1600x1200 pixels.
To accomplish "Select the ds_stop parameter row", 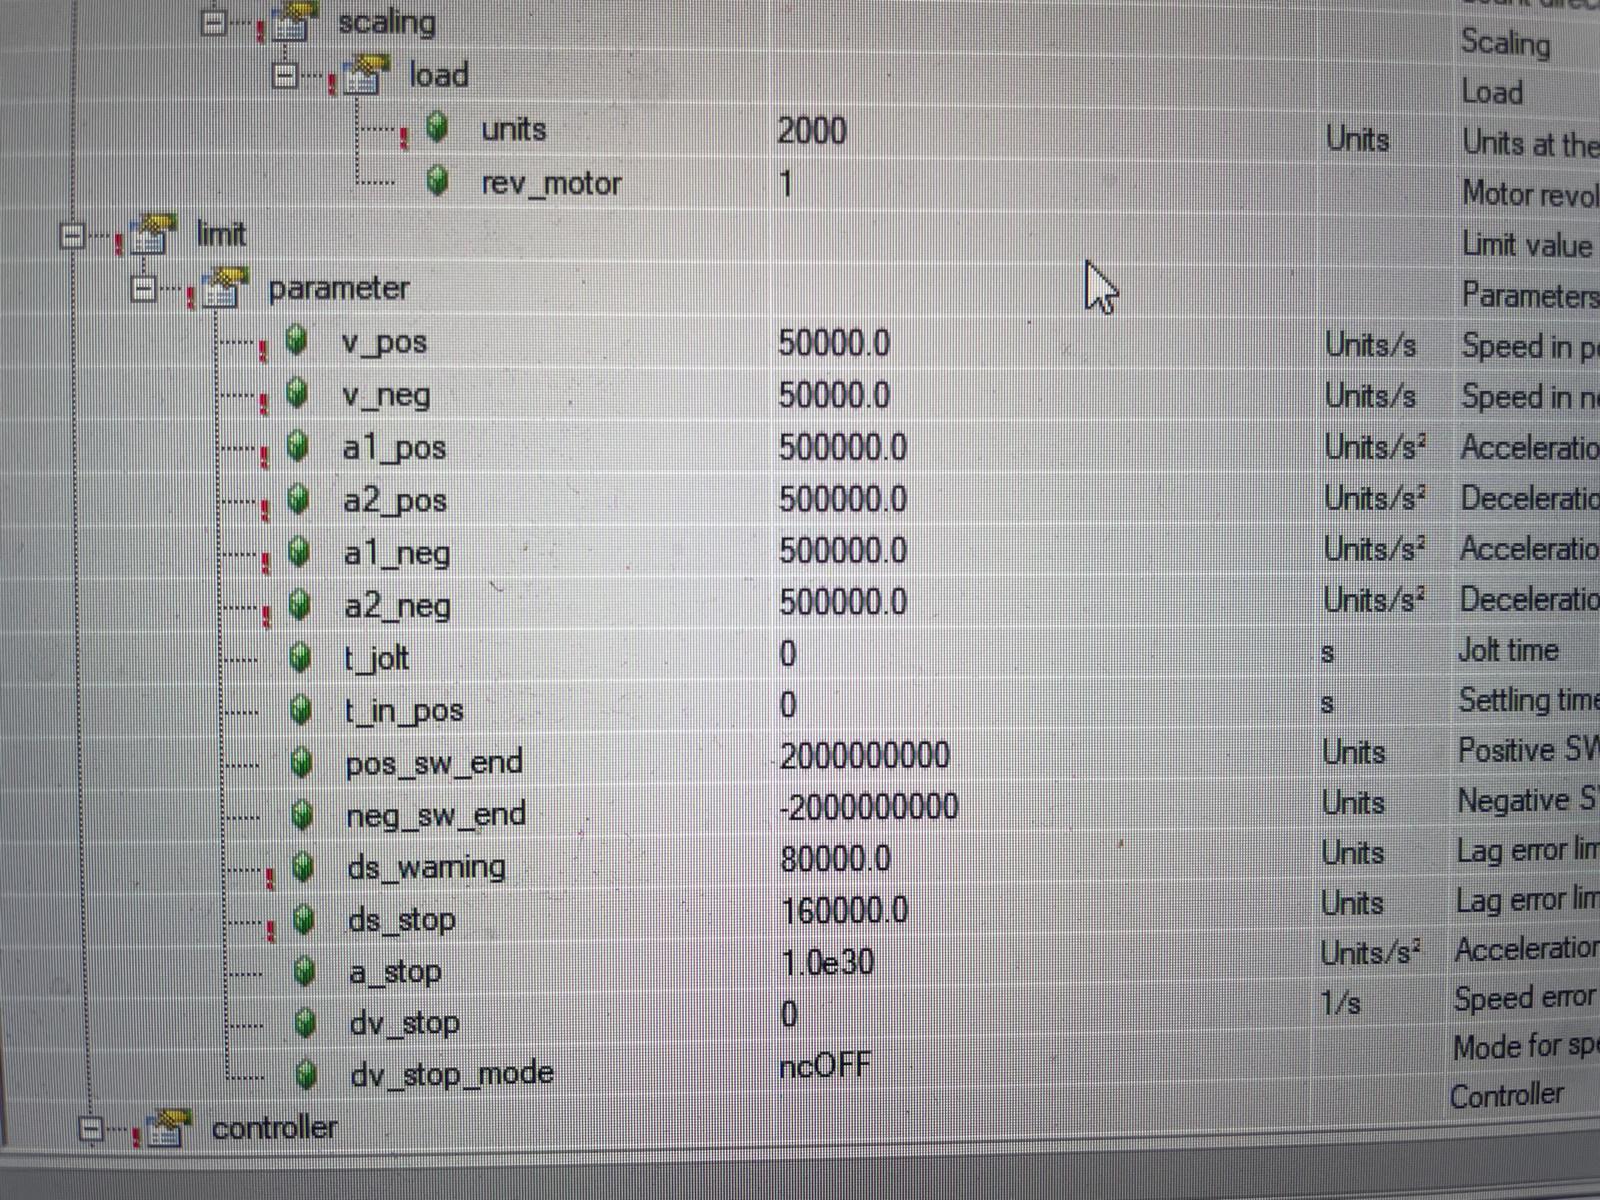I will pyautogui.click(x=800, y=913).
